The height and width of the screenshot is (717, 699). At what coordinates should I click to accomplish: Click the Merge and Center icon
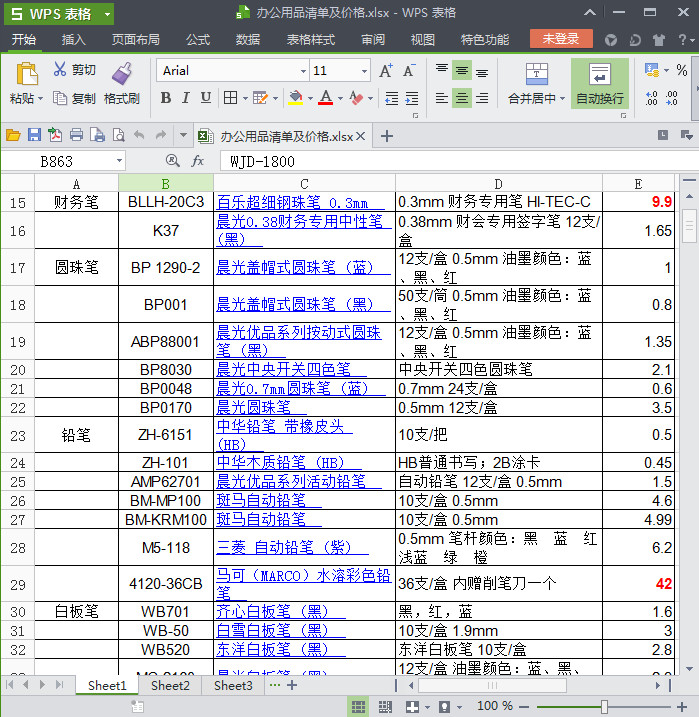coord(536,74)
